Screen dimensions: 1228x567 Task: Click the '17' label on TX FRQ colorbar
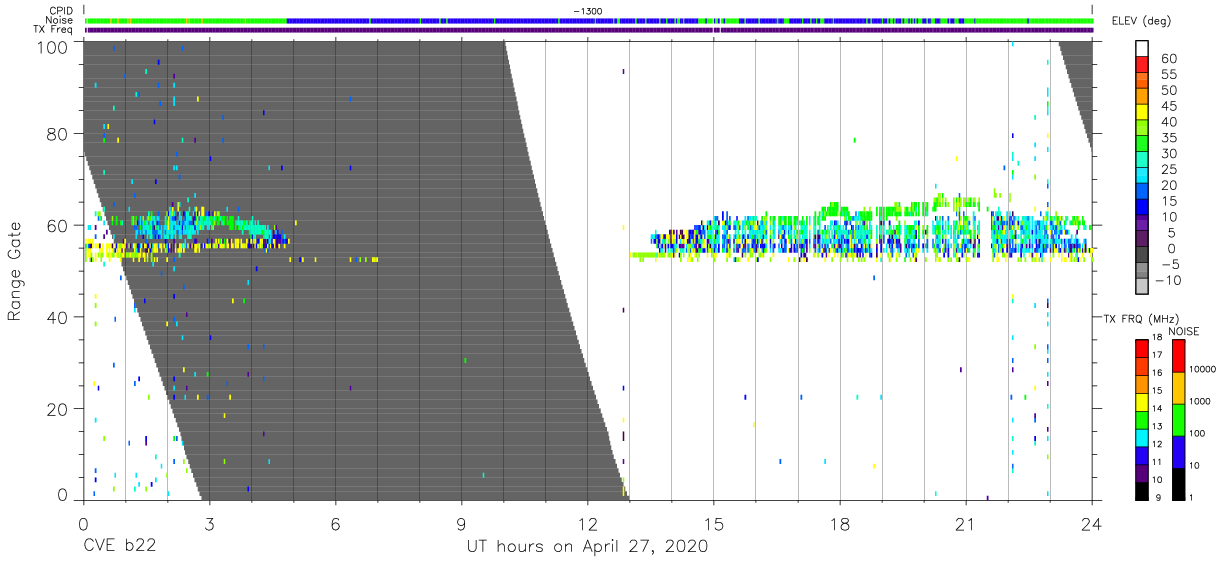coord(1156,355)
